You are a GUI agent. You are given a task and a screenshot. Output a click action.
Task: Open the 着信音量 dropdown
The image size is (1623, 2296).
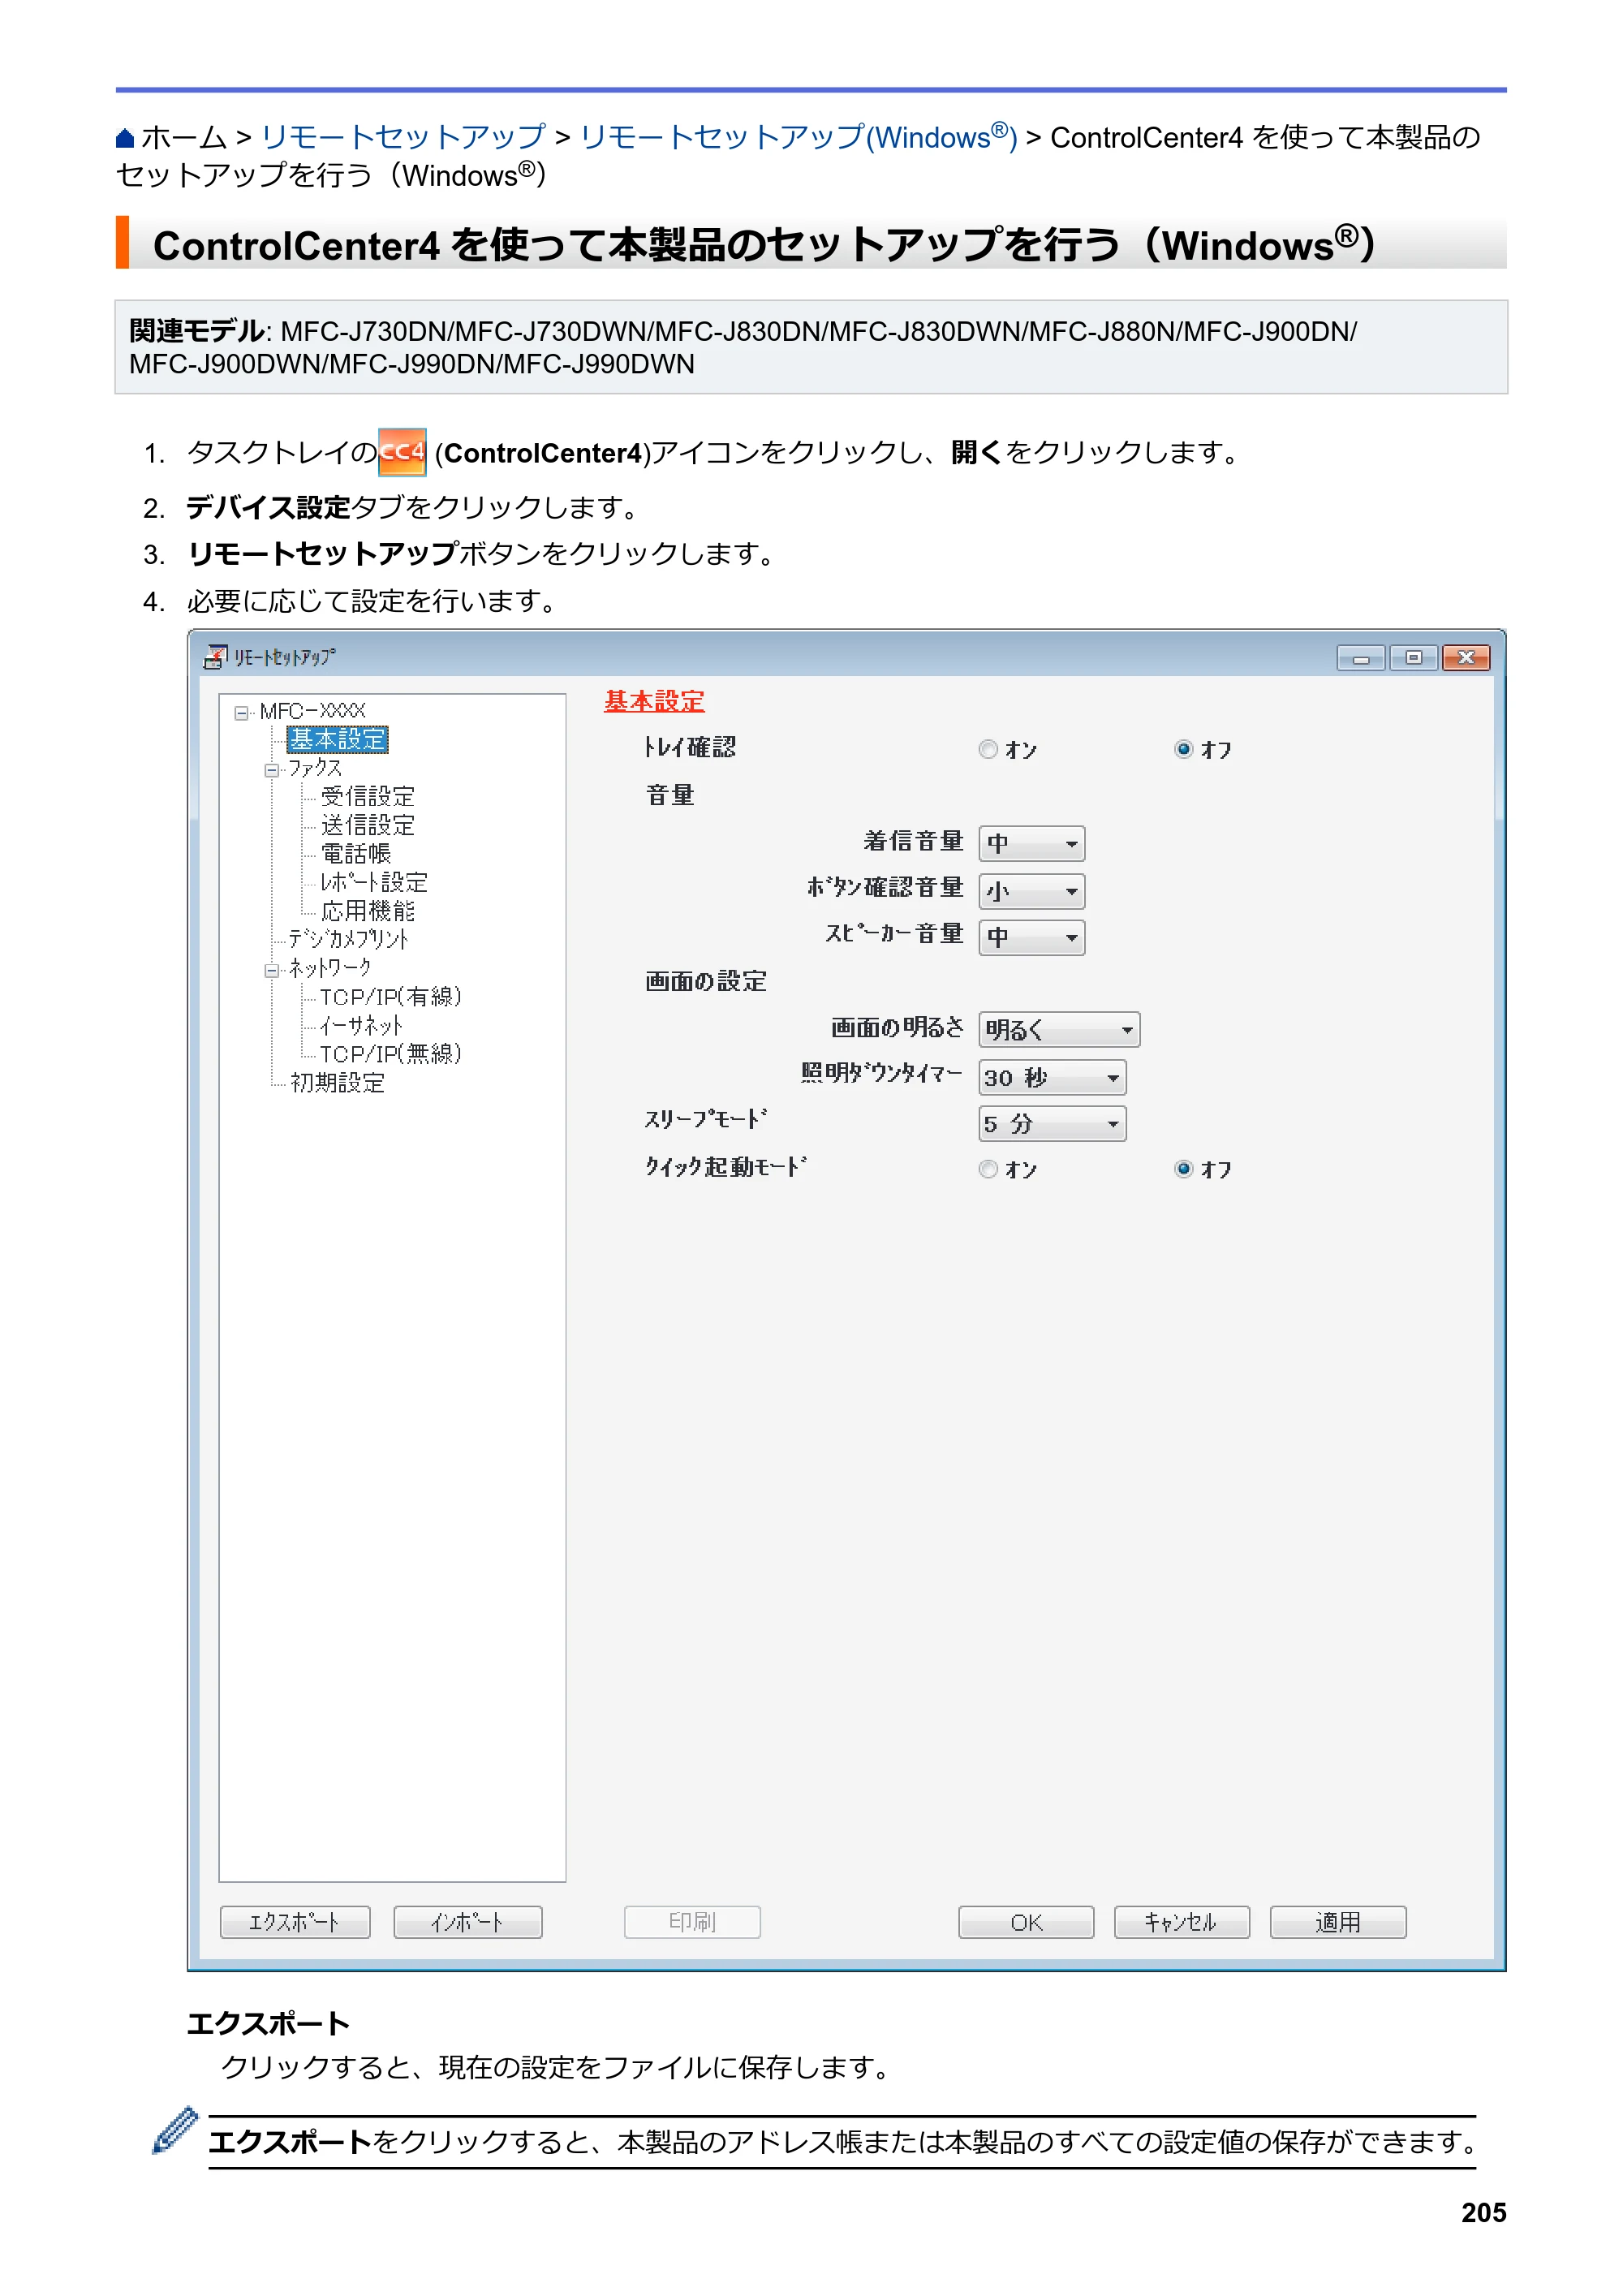click(x=1031, y=844)
